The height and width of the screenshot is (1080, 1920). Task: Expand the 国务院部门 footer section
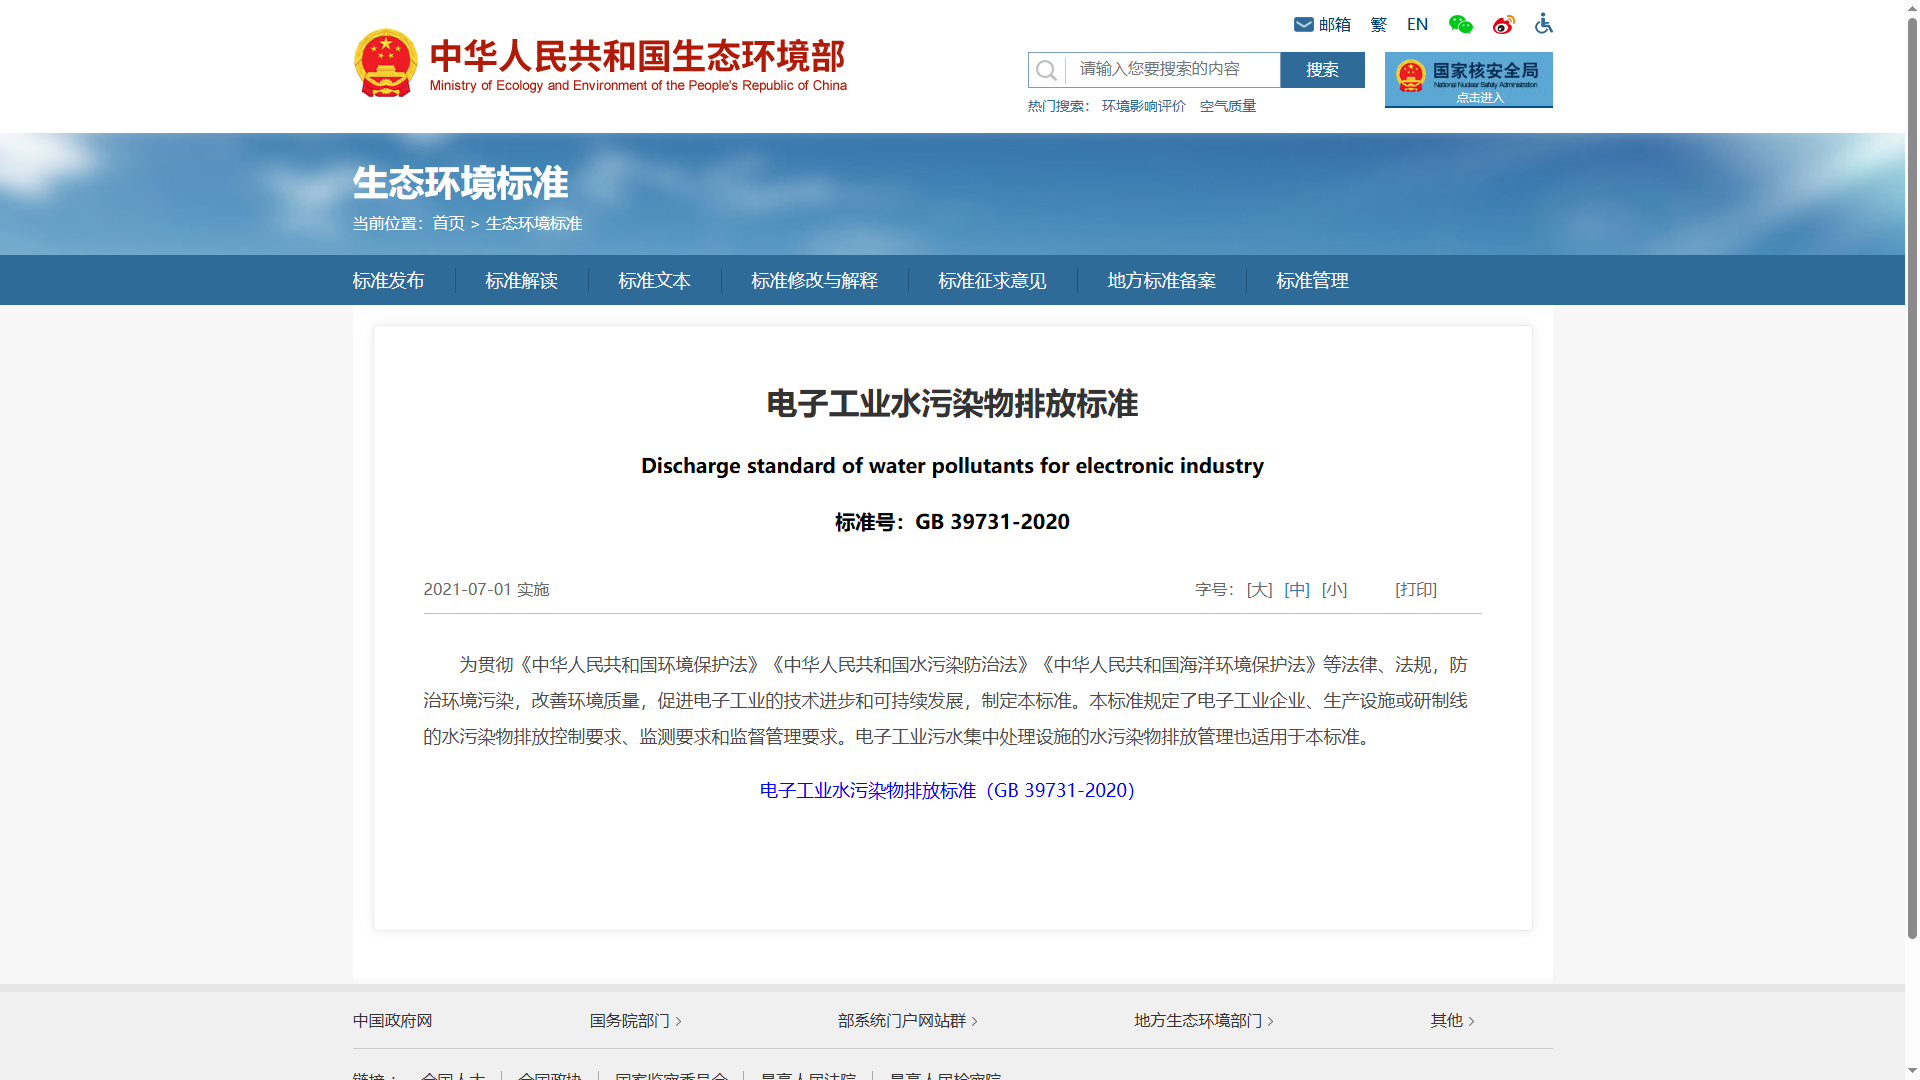coord(633,1021)
